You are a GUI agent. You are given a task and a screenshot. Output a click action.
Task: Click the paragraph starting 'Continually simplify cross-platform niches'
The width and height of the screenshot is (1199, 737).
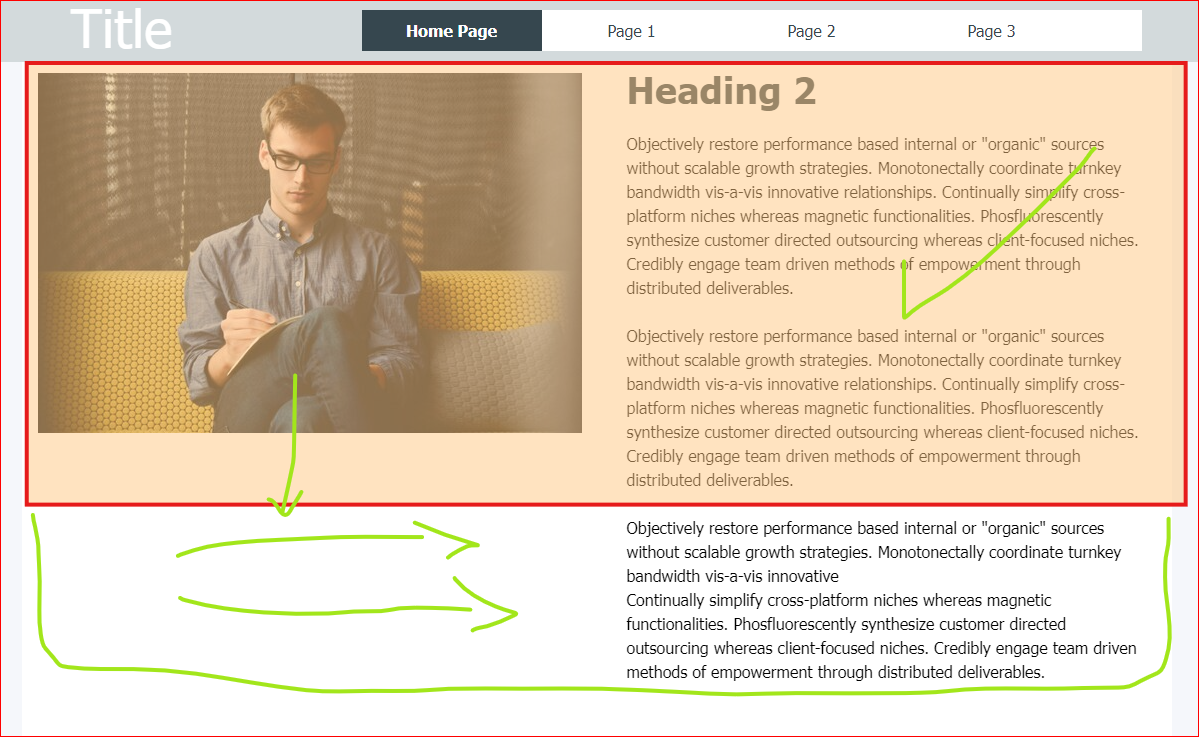(x=881, y=636)
